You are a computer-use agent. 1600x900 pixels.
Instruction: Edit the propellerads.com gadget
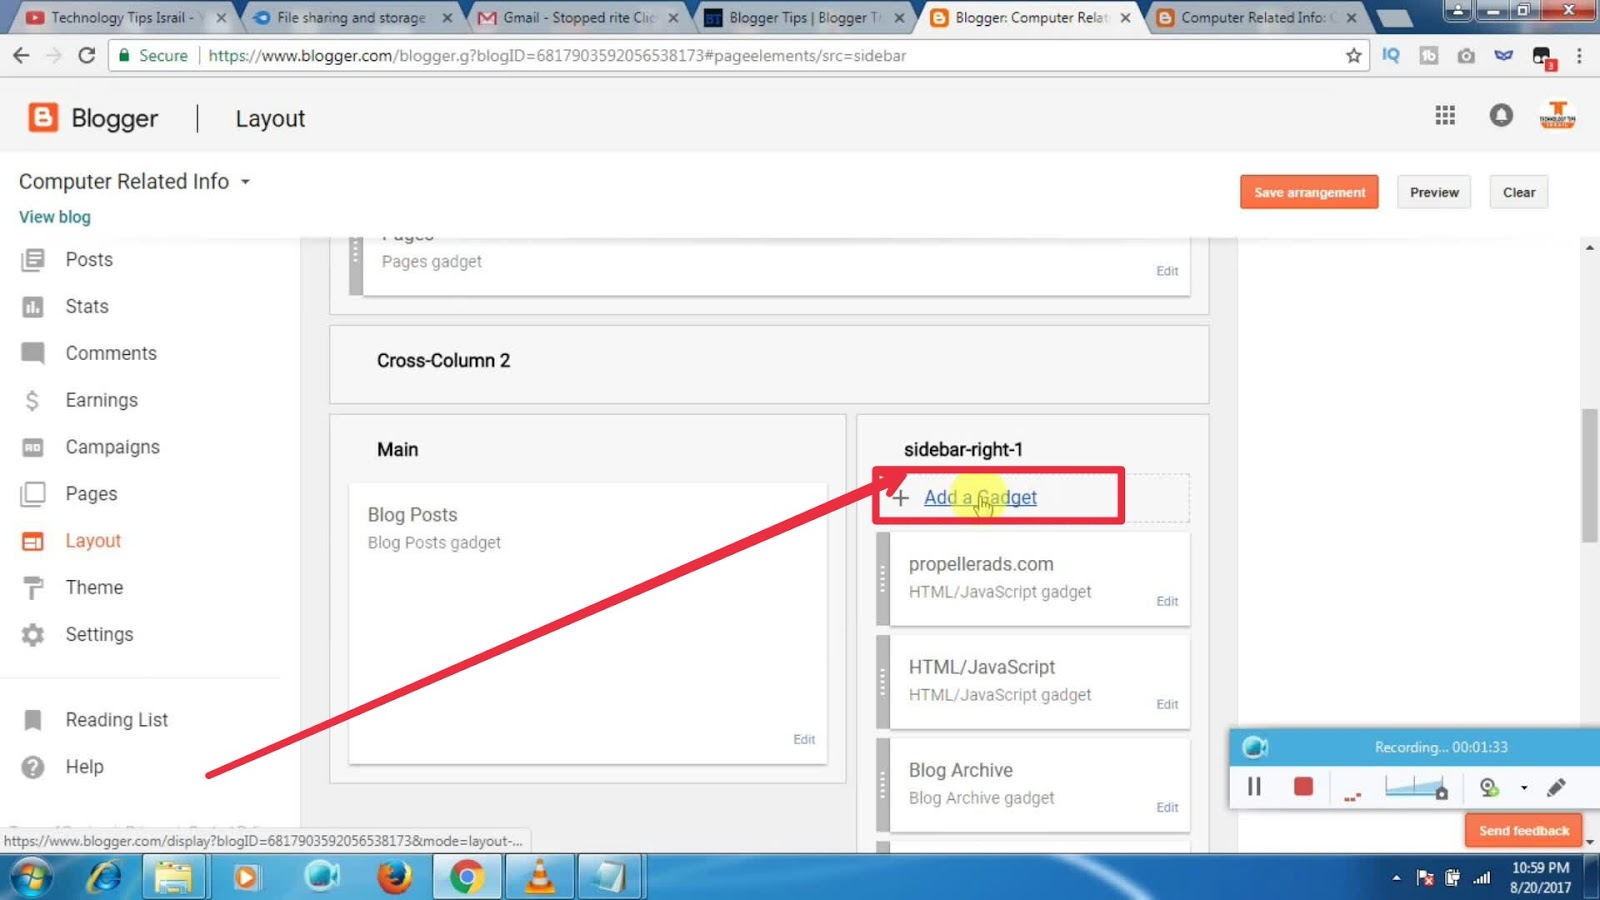click(1167, 601)
